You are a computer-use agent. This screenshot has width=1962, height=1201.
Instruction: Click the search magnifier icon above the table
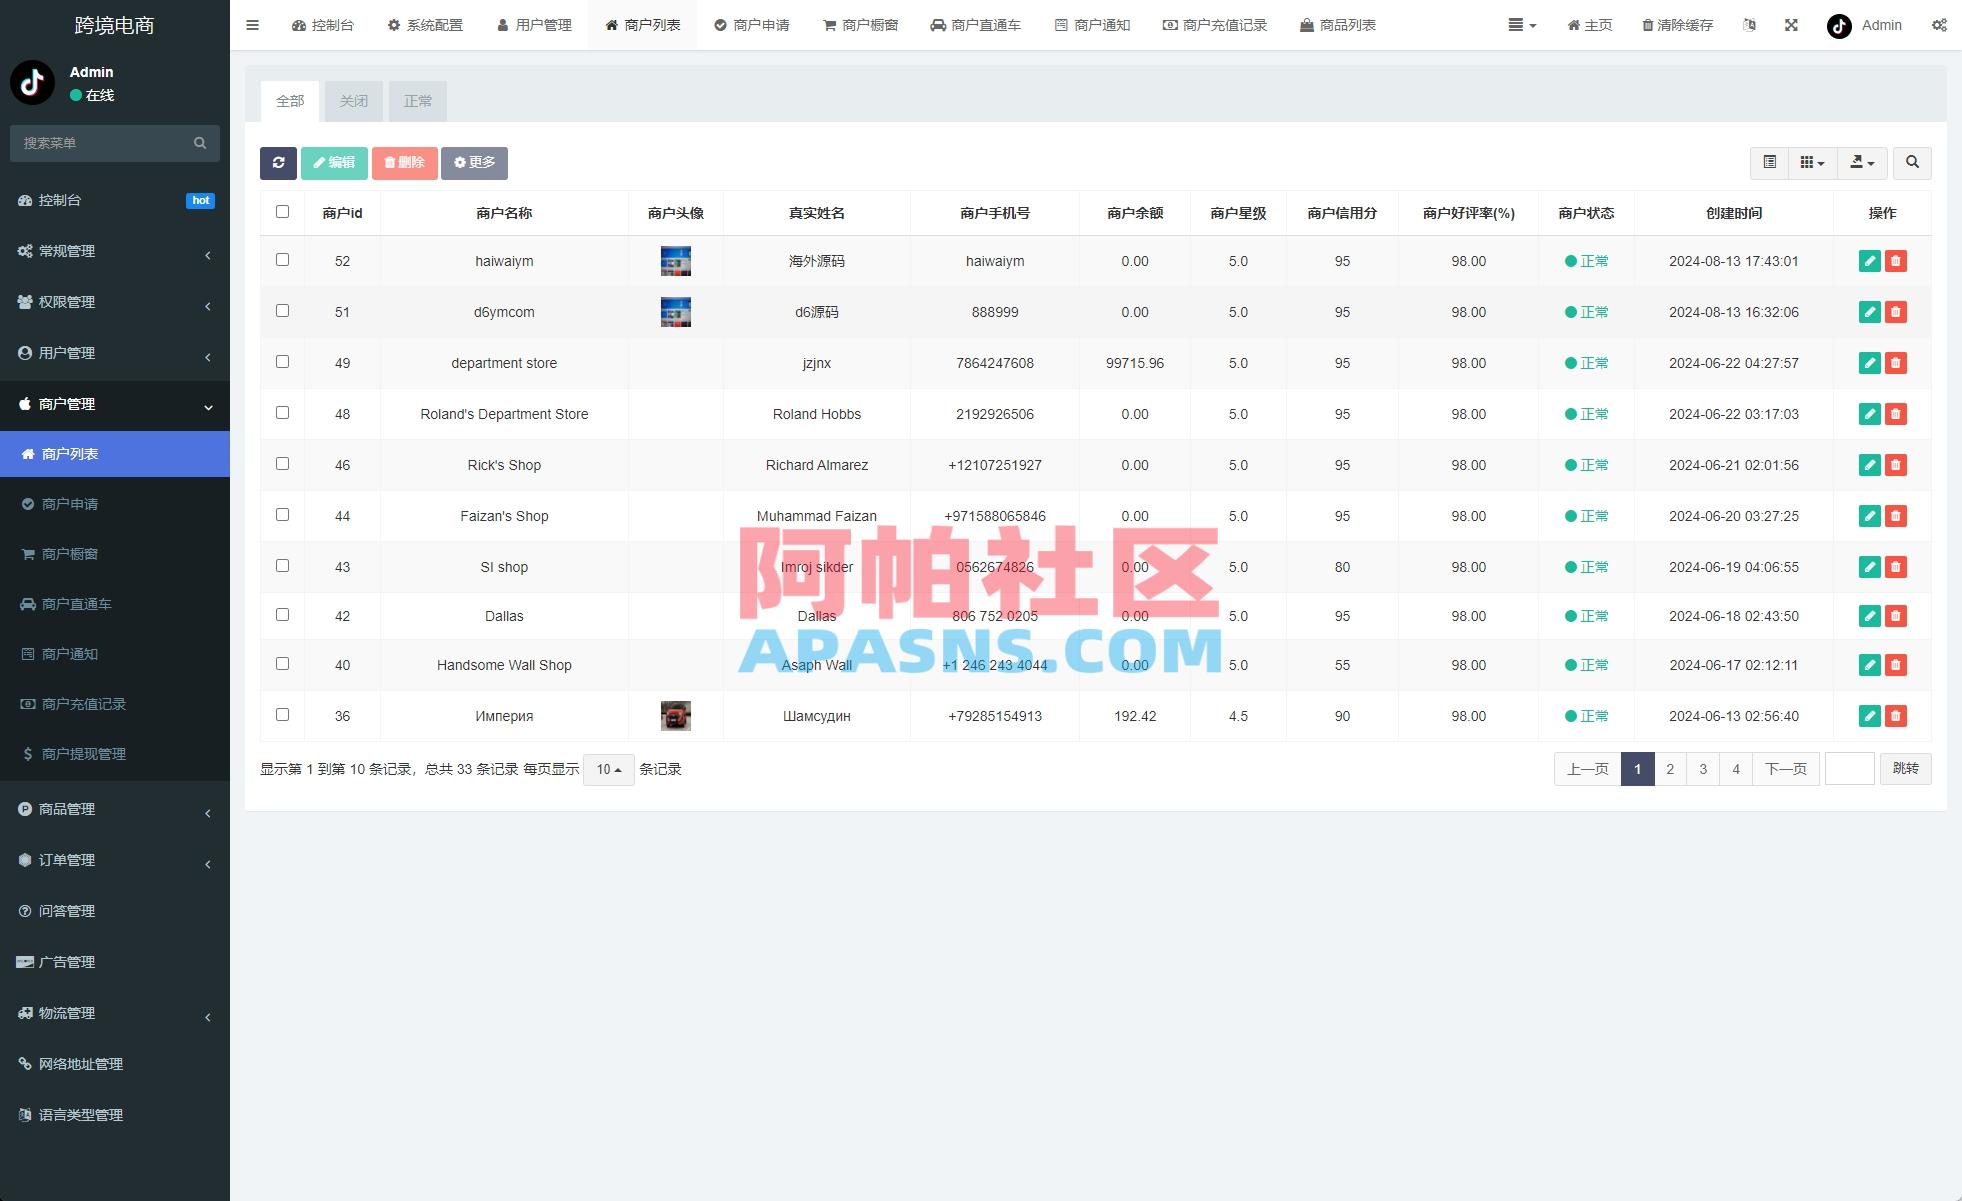click(x=1912, y=162)
